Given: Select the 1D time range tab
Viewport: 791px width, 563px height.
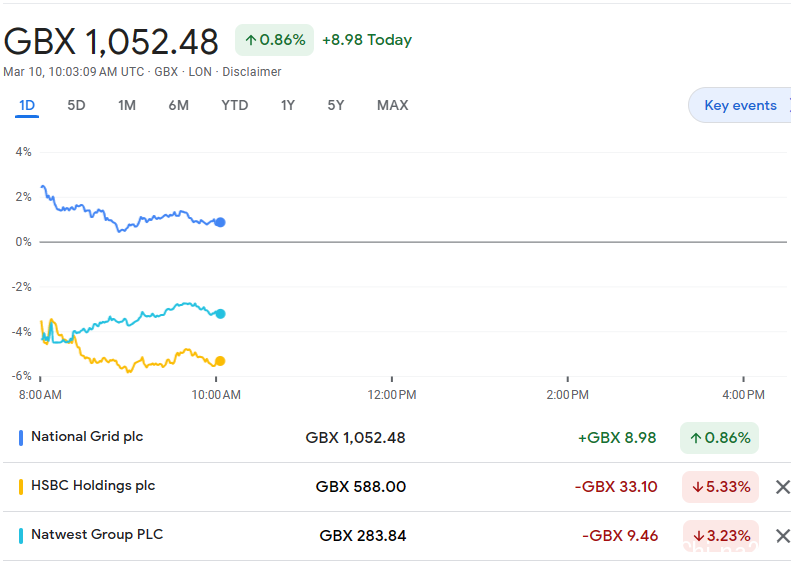Looking at the screenshot, I should pyautogui.click(x=27, y=105).
